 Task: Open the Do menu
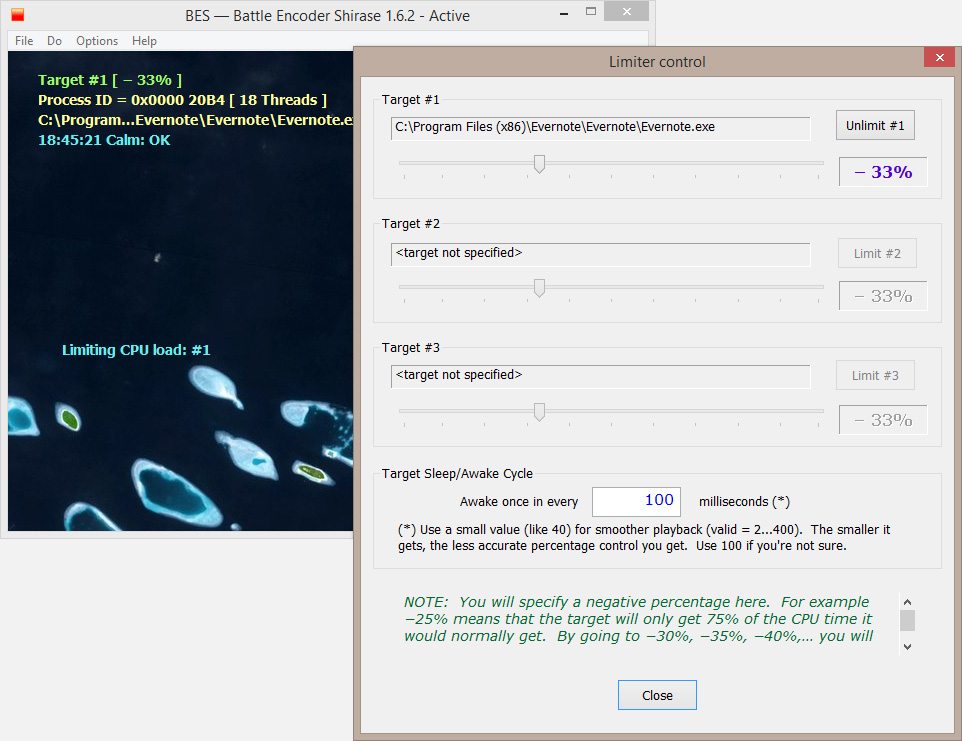click(54, 41)
